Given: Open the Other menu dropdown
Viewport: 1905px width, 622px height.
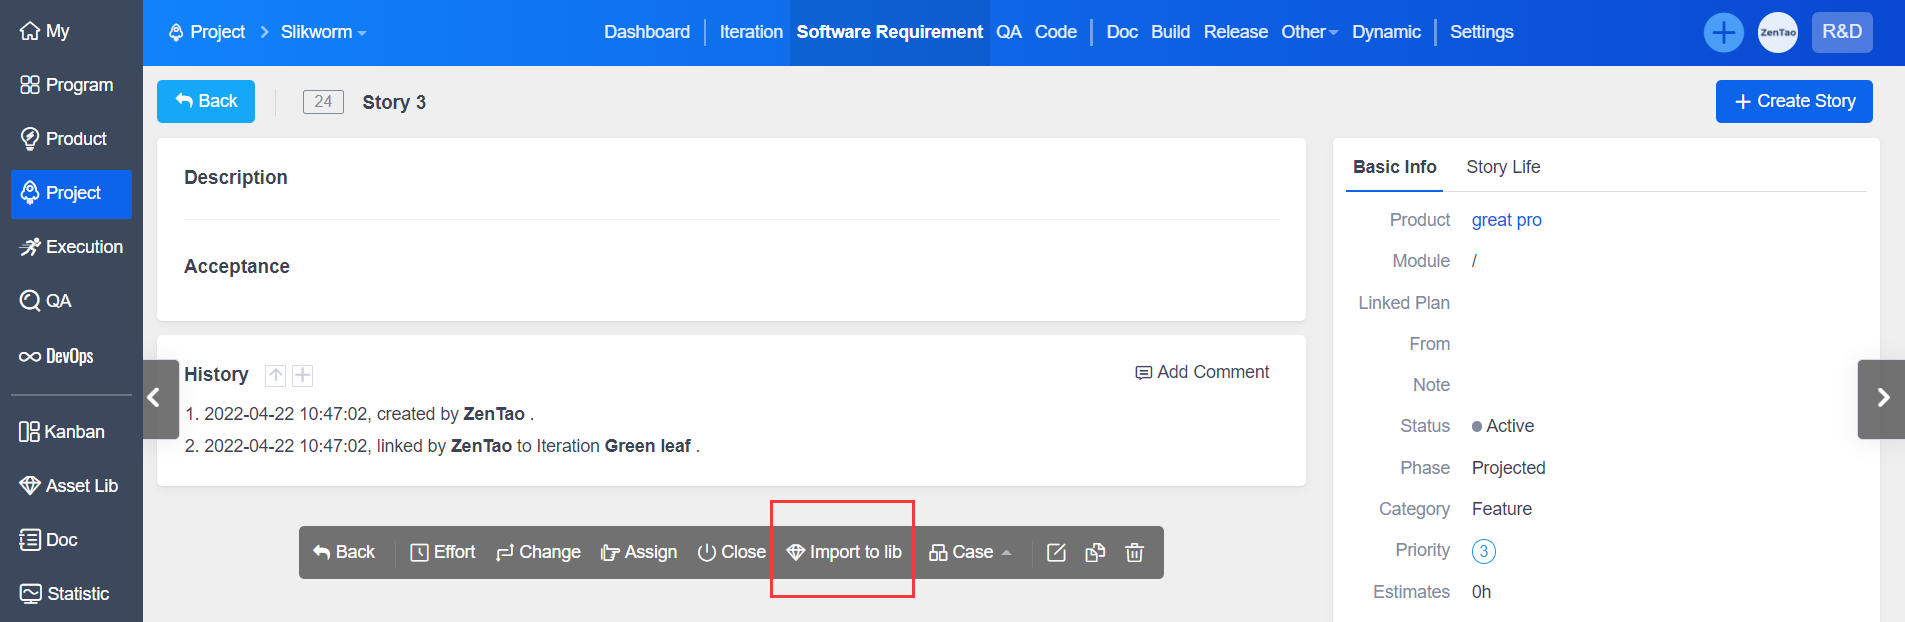Looking at the screenshot, I should pos(1309,32).
